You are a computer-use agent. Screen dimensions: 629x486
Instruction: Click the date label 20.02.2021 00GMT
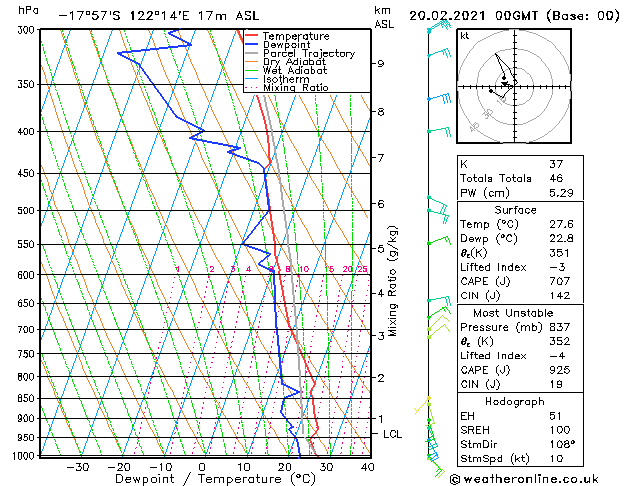click(x=473, y=16)
